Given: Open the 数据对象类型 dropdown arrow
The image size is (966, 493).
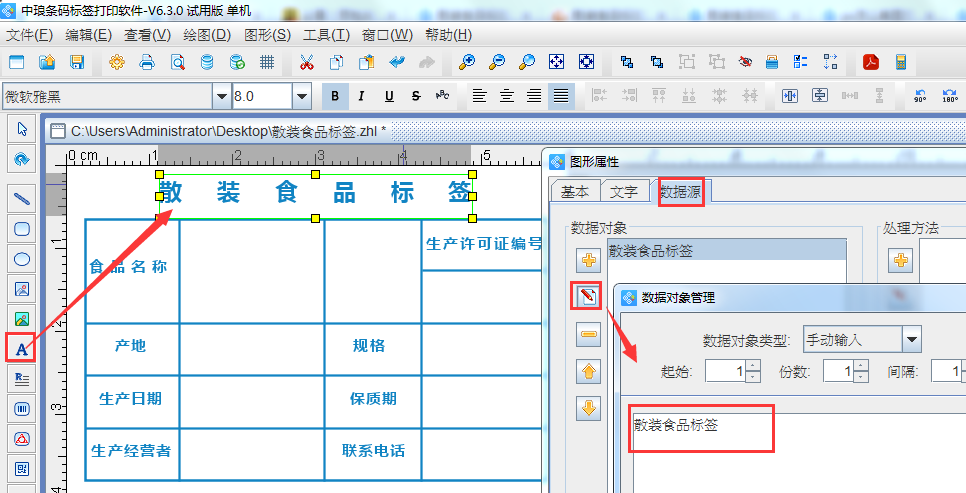Looking at the screenshot, I should click(912, 340).
